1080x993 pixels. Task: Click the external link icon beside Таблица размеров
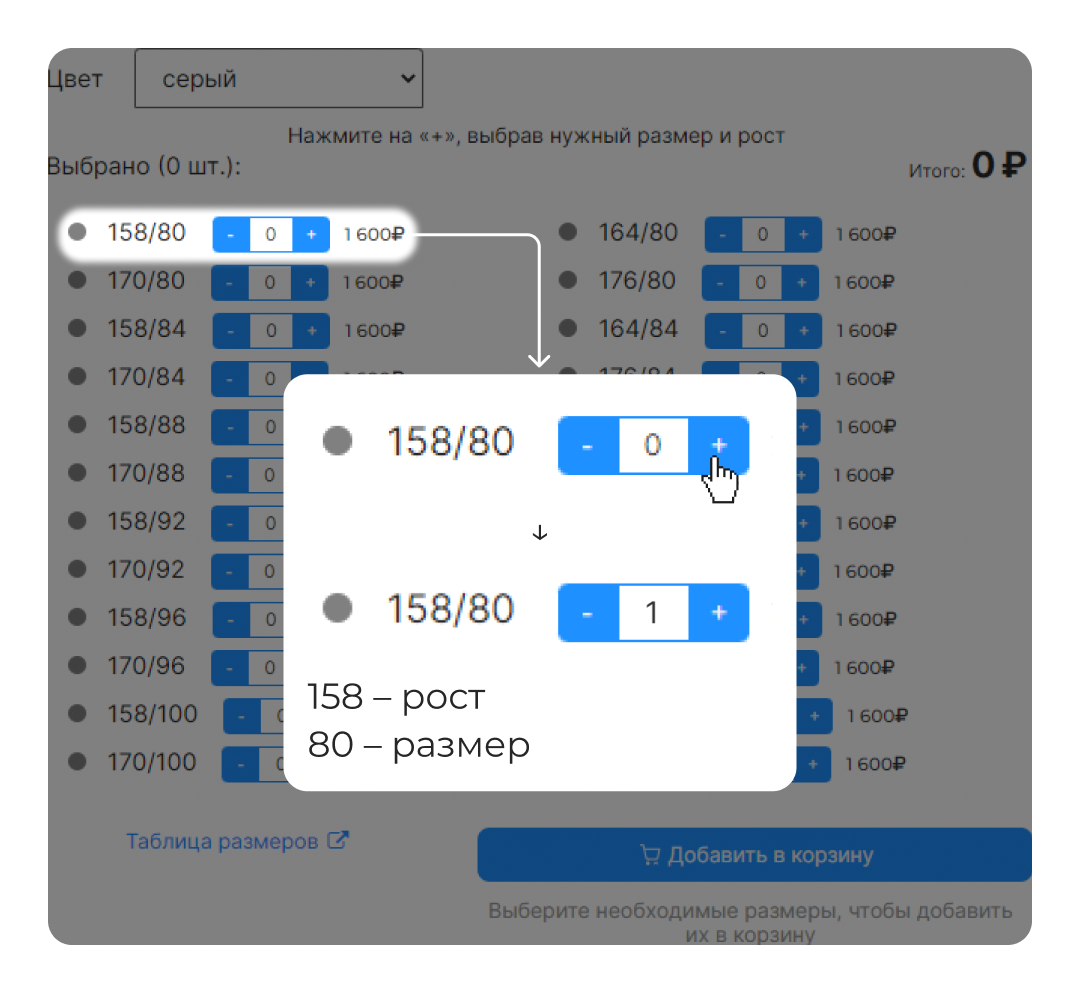339,841
